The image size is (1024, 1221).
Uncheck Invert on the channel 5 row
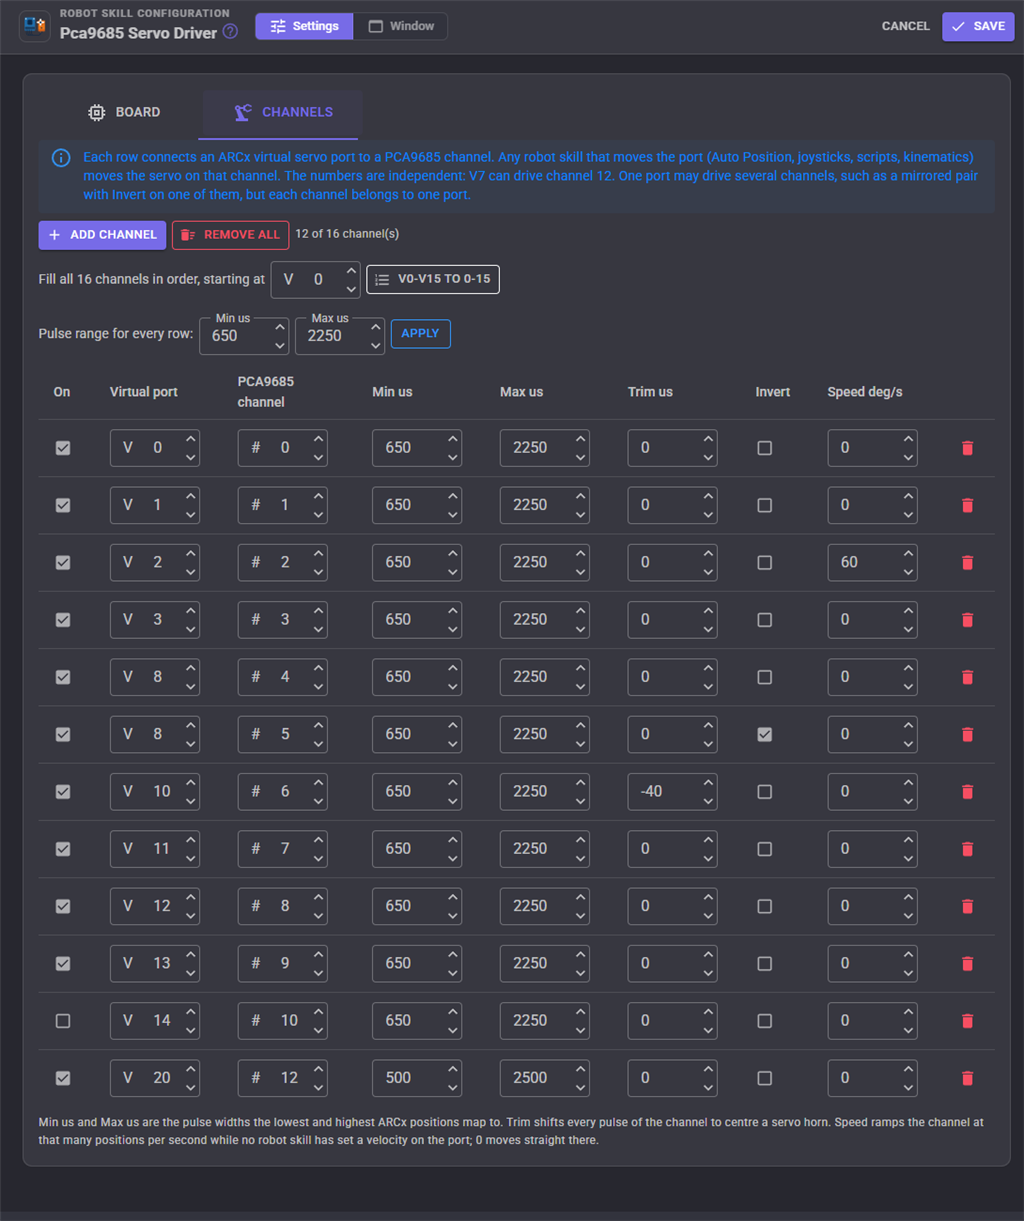(765, 734)
